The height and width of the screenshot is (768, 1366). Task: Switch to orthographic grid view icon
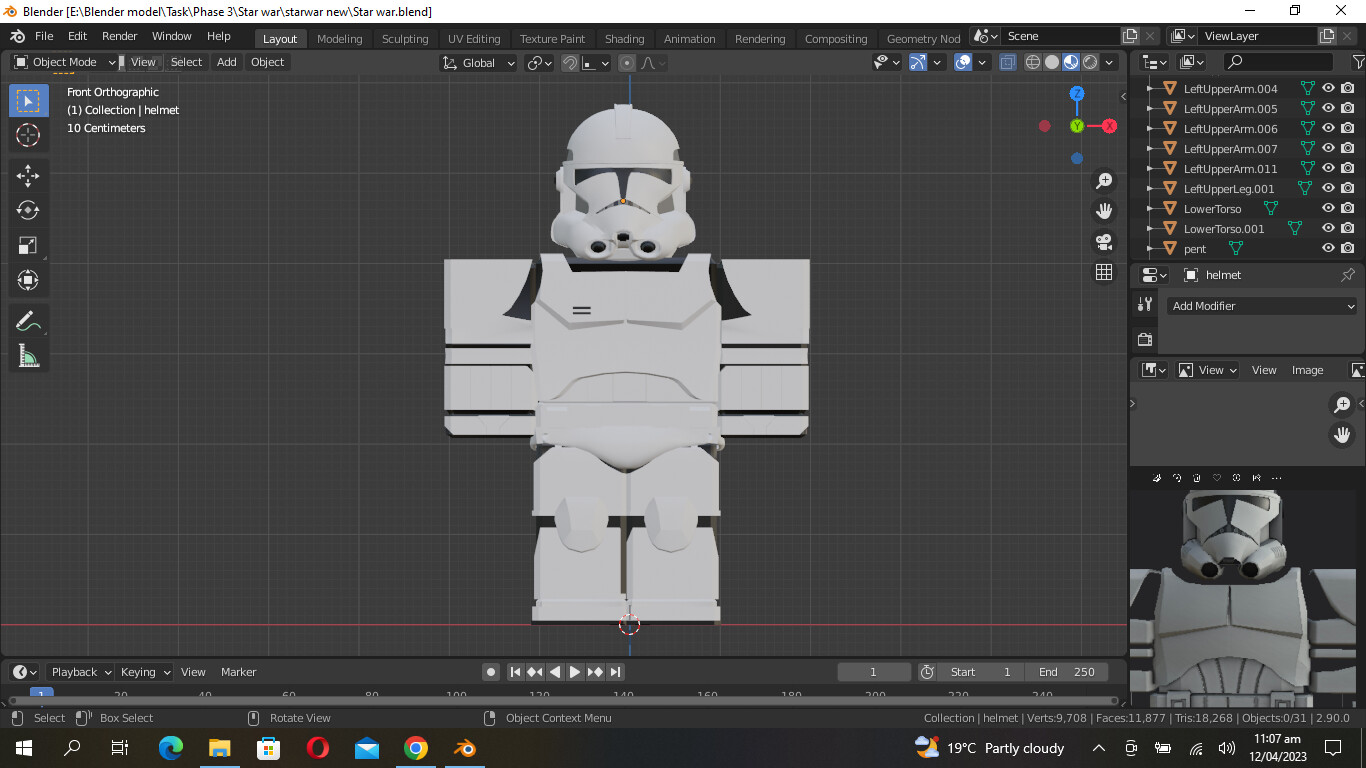[x=1104, y=272]
